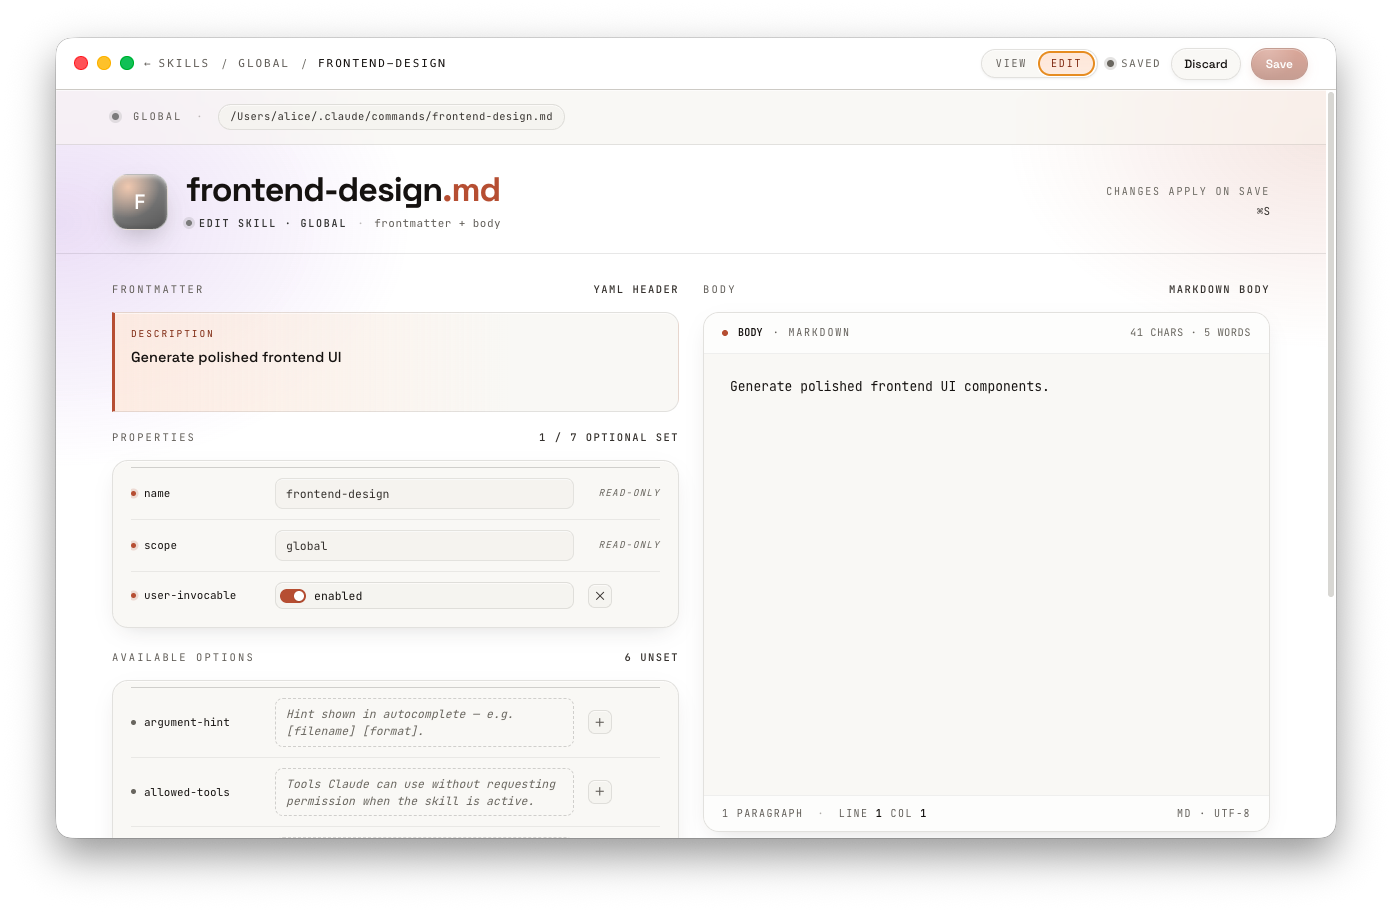Click the 6 UNSET counter

(651, 658)
